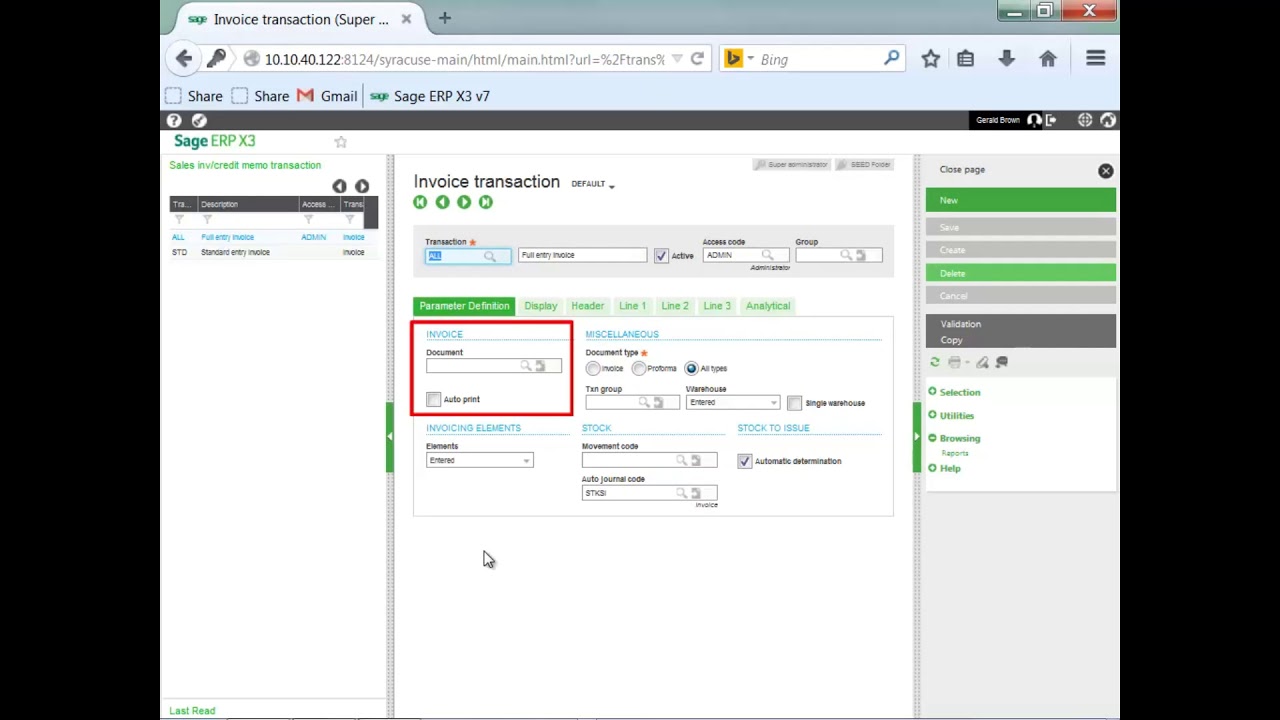The image size is (1280, 720).
Task: Filter the Description column
Action: [207, 220]
